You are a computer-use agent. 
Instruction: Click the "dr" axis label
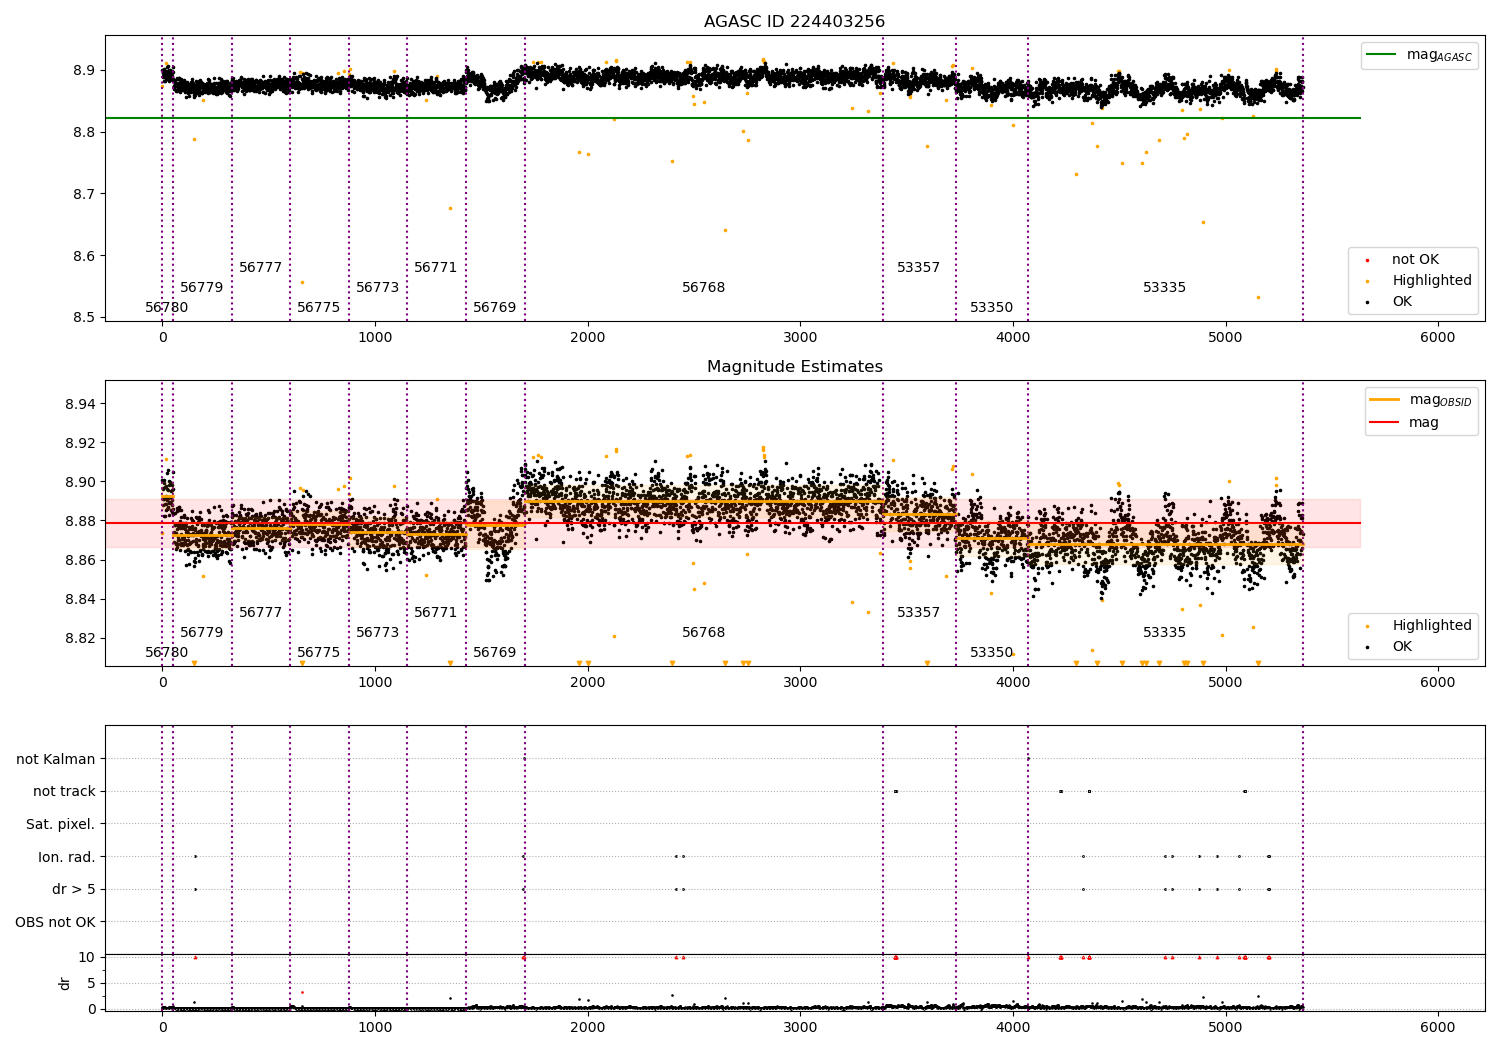point(65,983)
